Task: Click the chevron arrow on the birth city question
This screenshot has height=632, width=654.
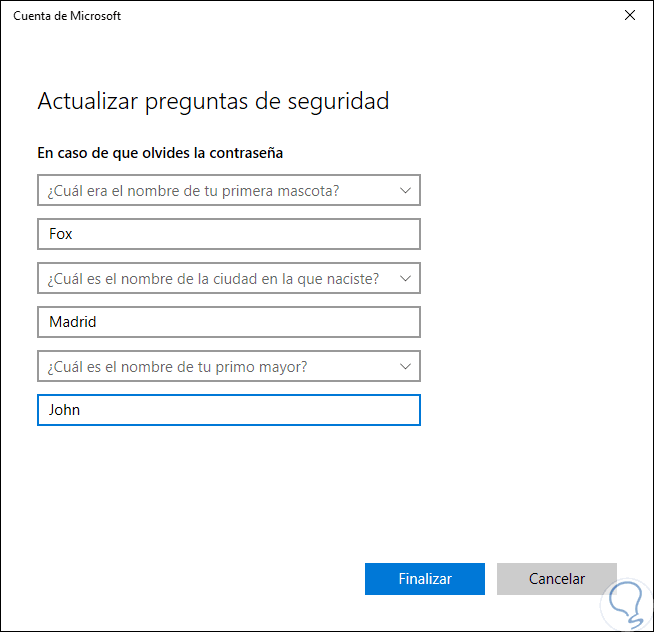Action: point(405,278)
